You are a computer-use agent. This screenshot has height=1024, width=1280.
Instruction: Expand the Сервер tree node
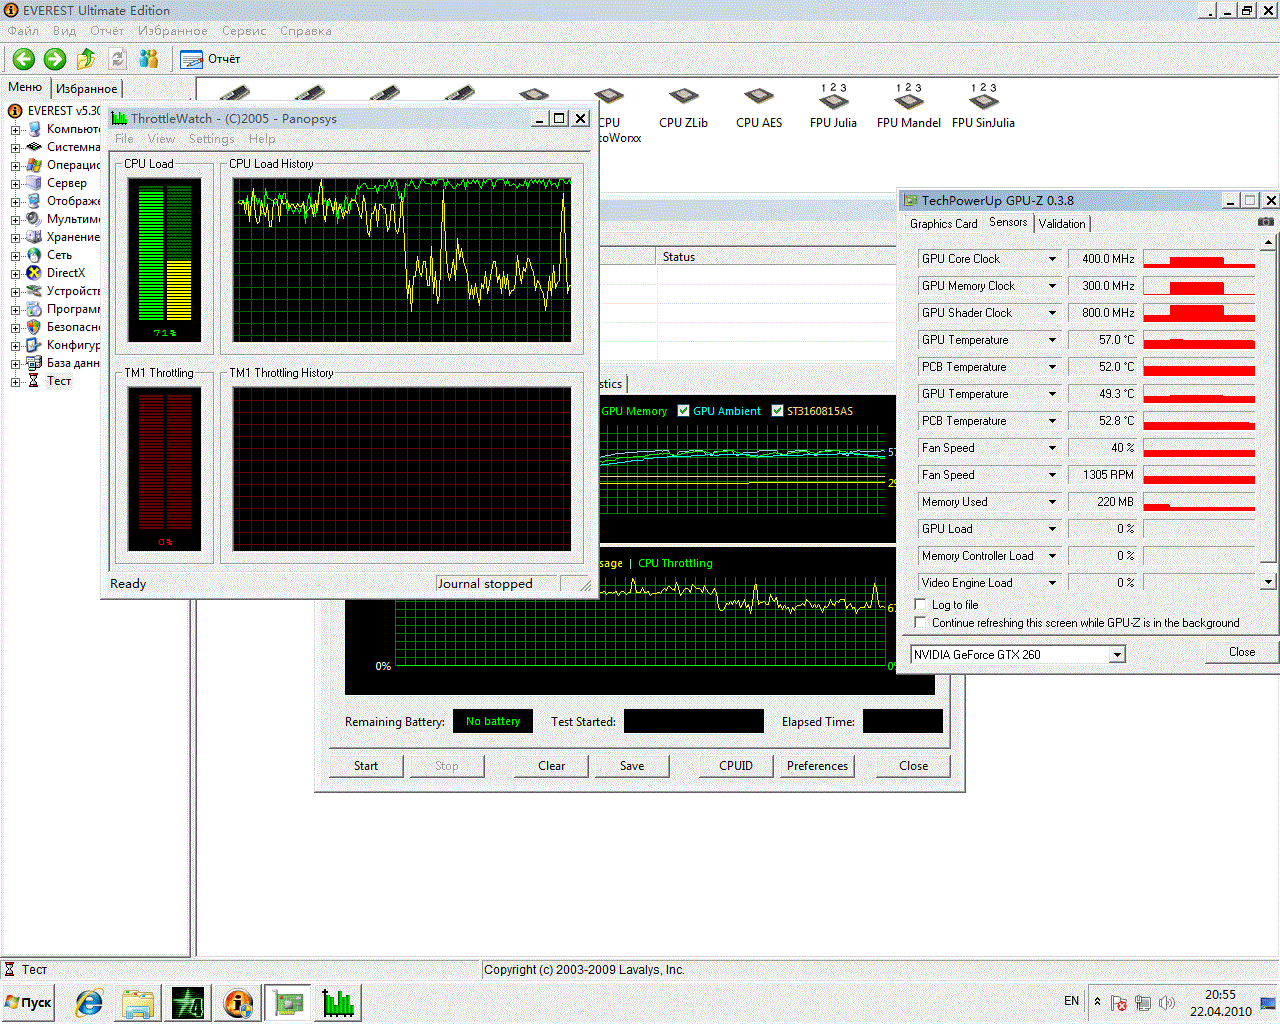tap(15, 184)
